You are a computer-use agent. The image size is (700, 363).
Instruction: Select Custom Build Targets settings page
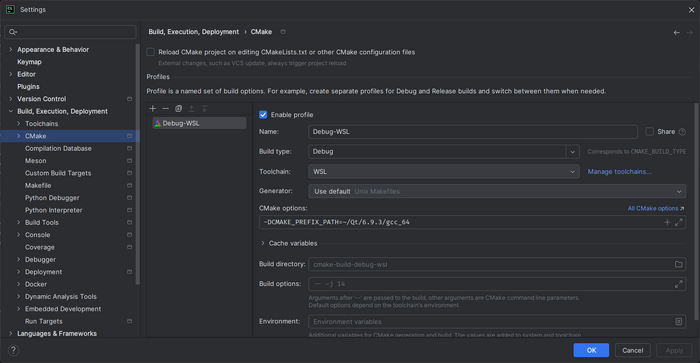point(58,173)
